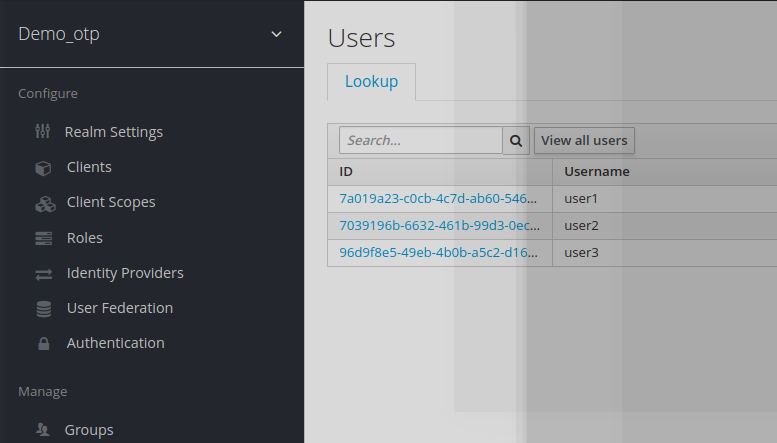Click the Client Scopes cubes icon

45,203
